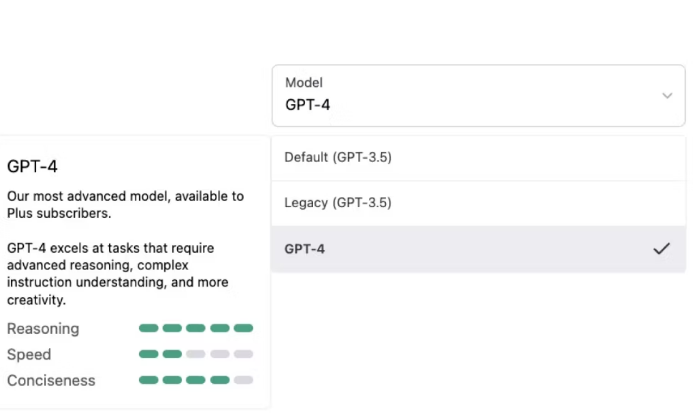Screen dimensions: 693x414
Task: Click the Conciseness label text
Action: (x=51, y=380)
